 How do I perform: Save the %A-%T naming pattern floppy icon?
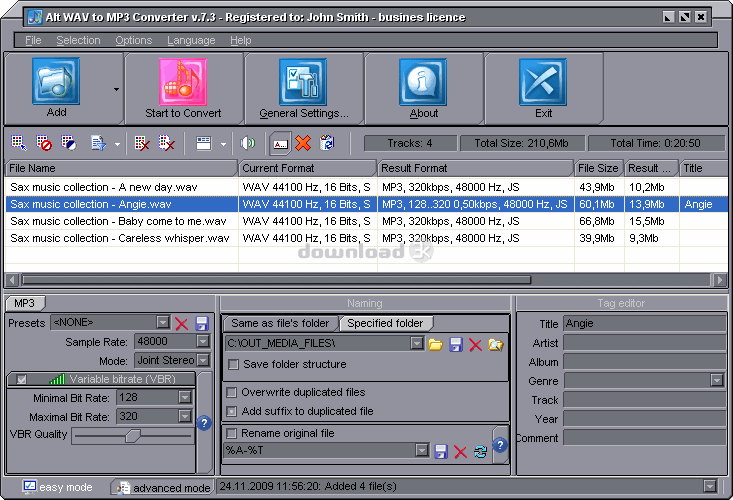[441, 451]
